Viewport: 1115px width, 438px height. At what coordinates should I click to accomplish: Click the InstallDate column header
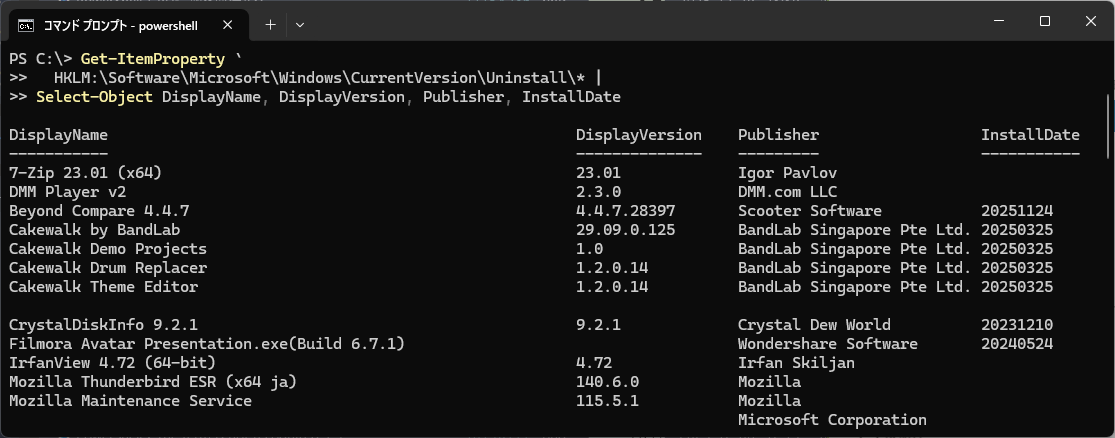click(x=1030, y=135)
